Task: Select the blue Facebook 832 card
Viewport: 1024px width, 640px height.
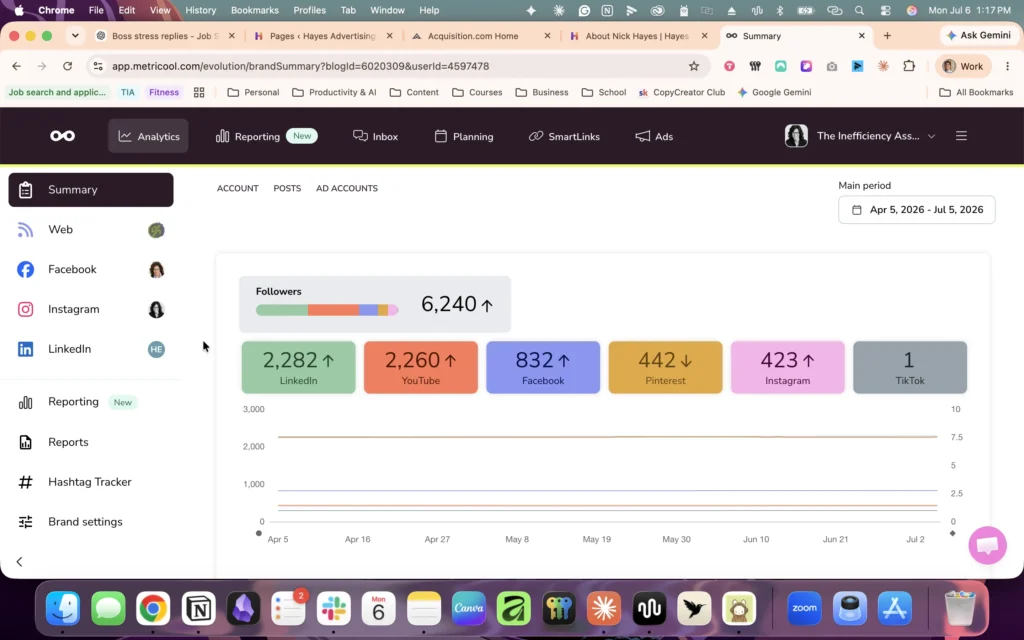Action: click(543, 367)
